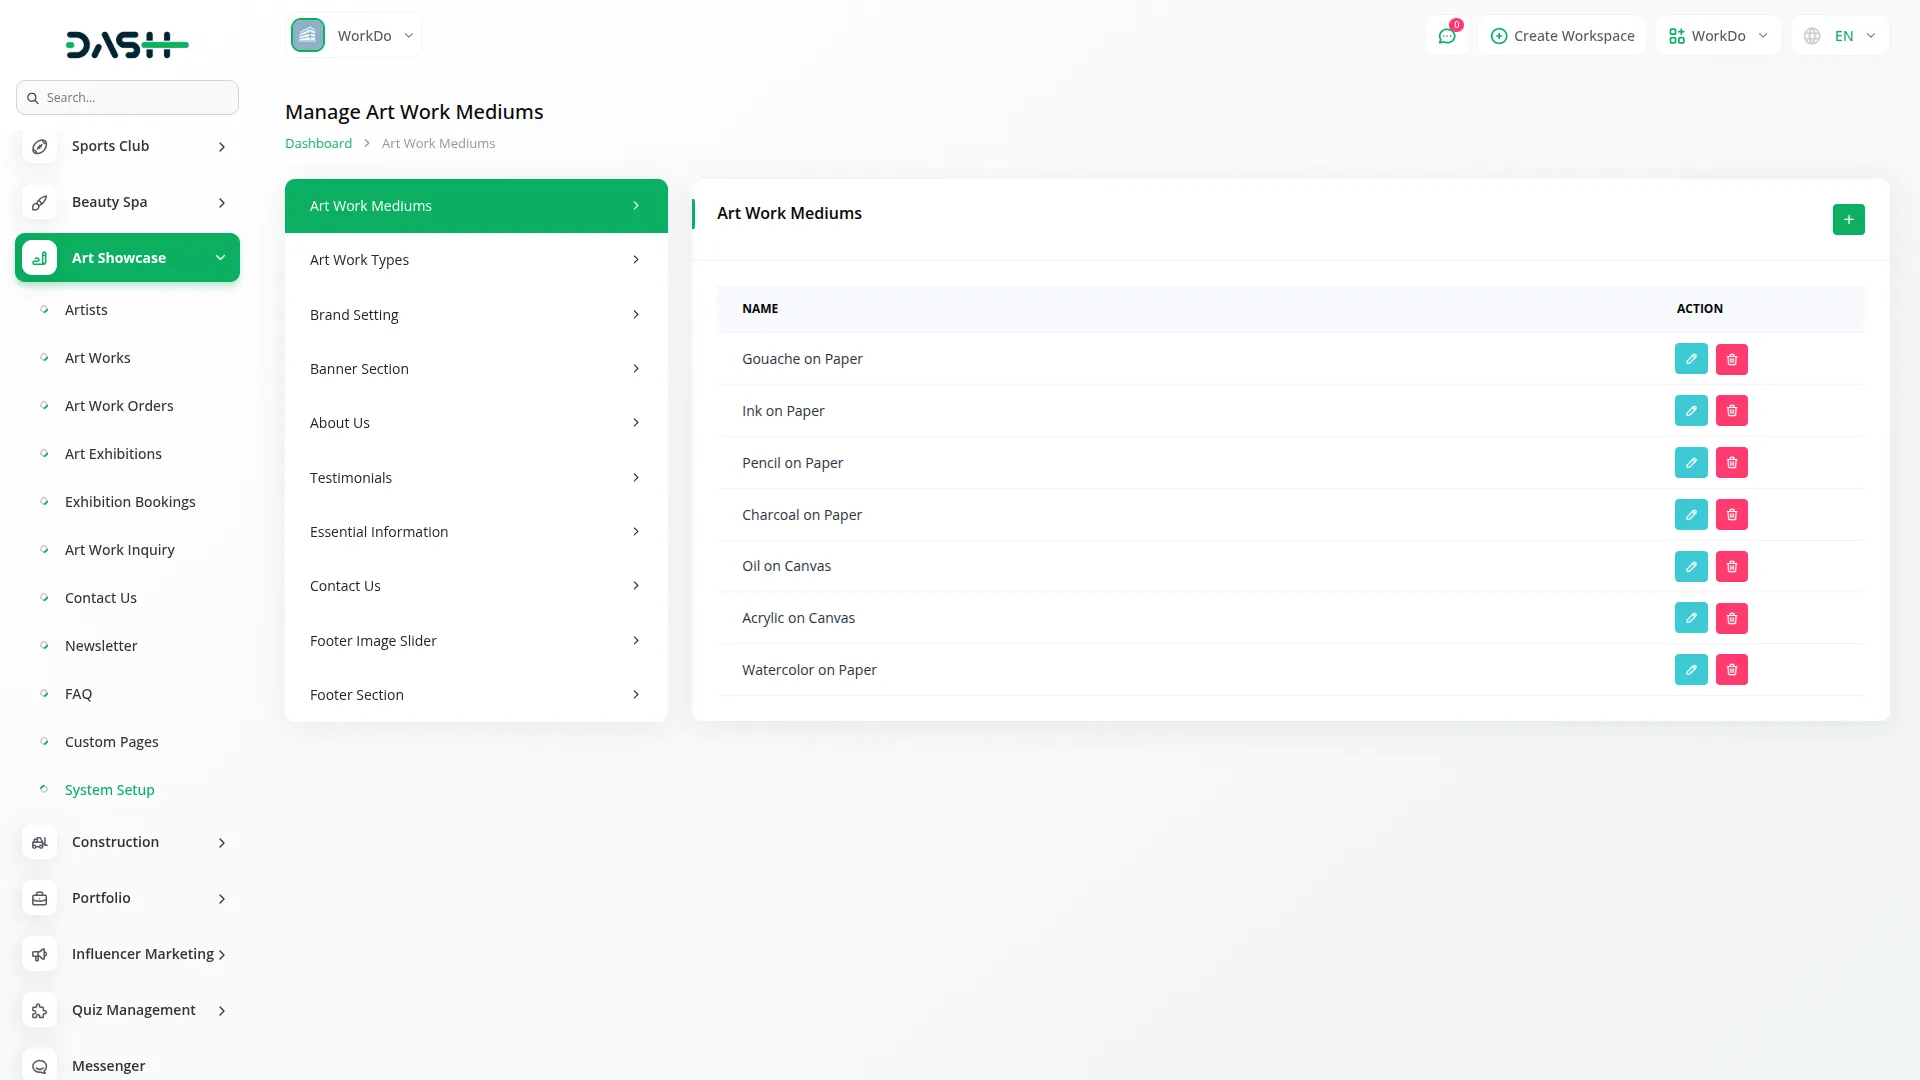
Task: Click edit icon for Charcoal on Paper
Action: (1690, 515)
